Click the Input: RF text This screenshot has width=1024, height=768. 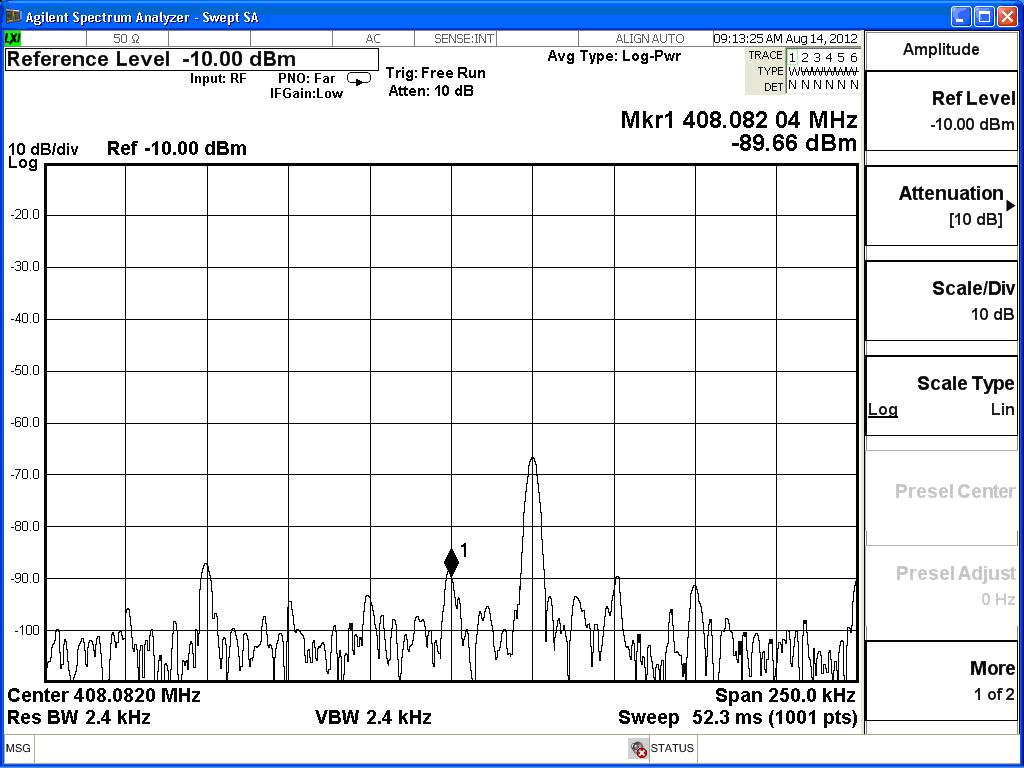pyautogui.click(x=218, y=79)
